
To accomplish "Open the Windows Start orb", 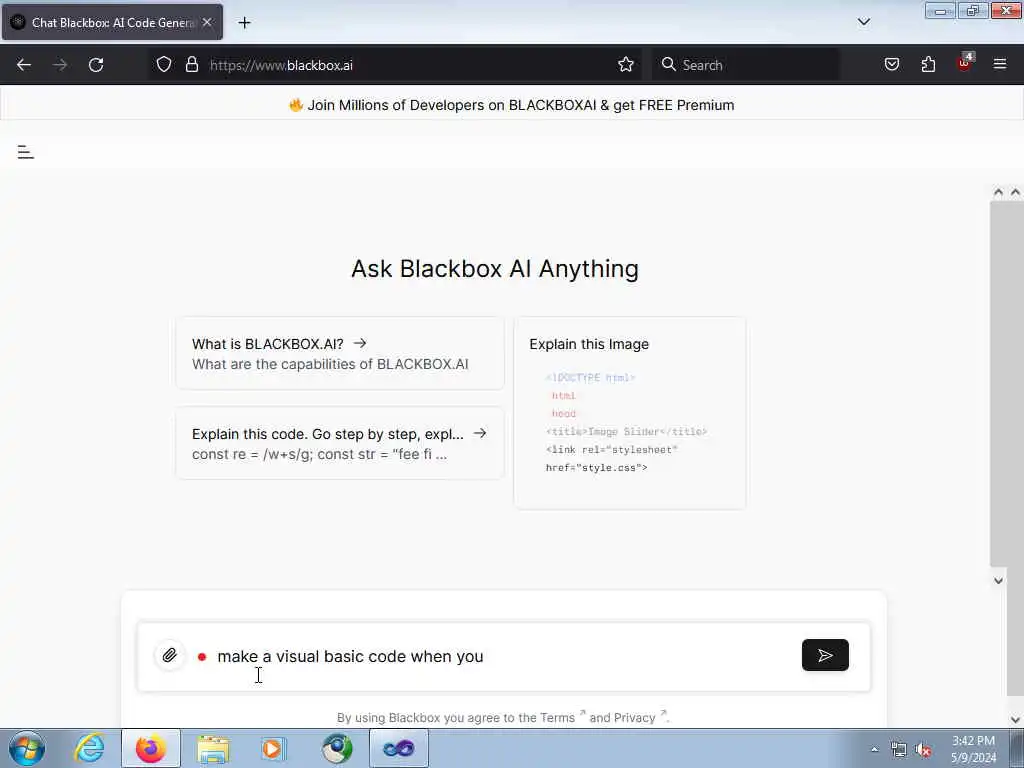I will pyautogui.click(x=27, y=748).
